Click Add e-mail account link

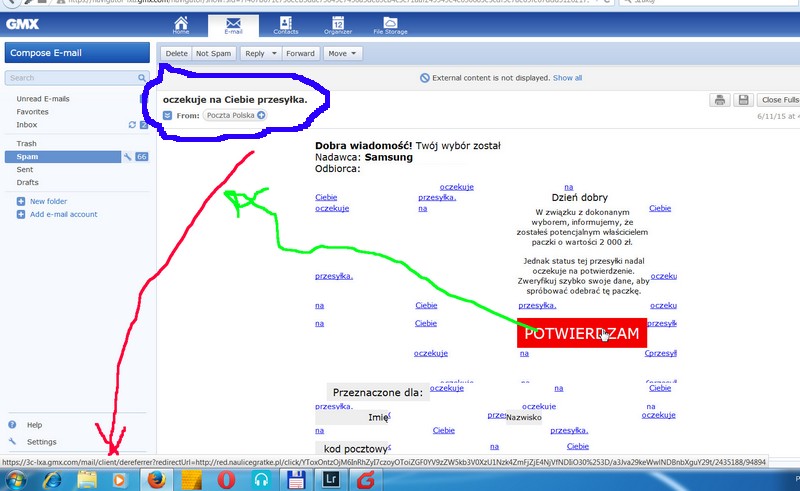63,214
